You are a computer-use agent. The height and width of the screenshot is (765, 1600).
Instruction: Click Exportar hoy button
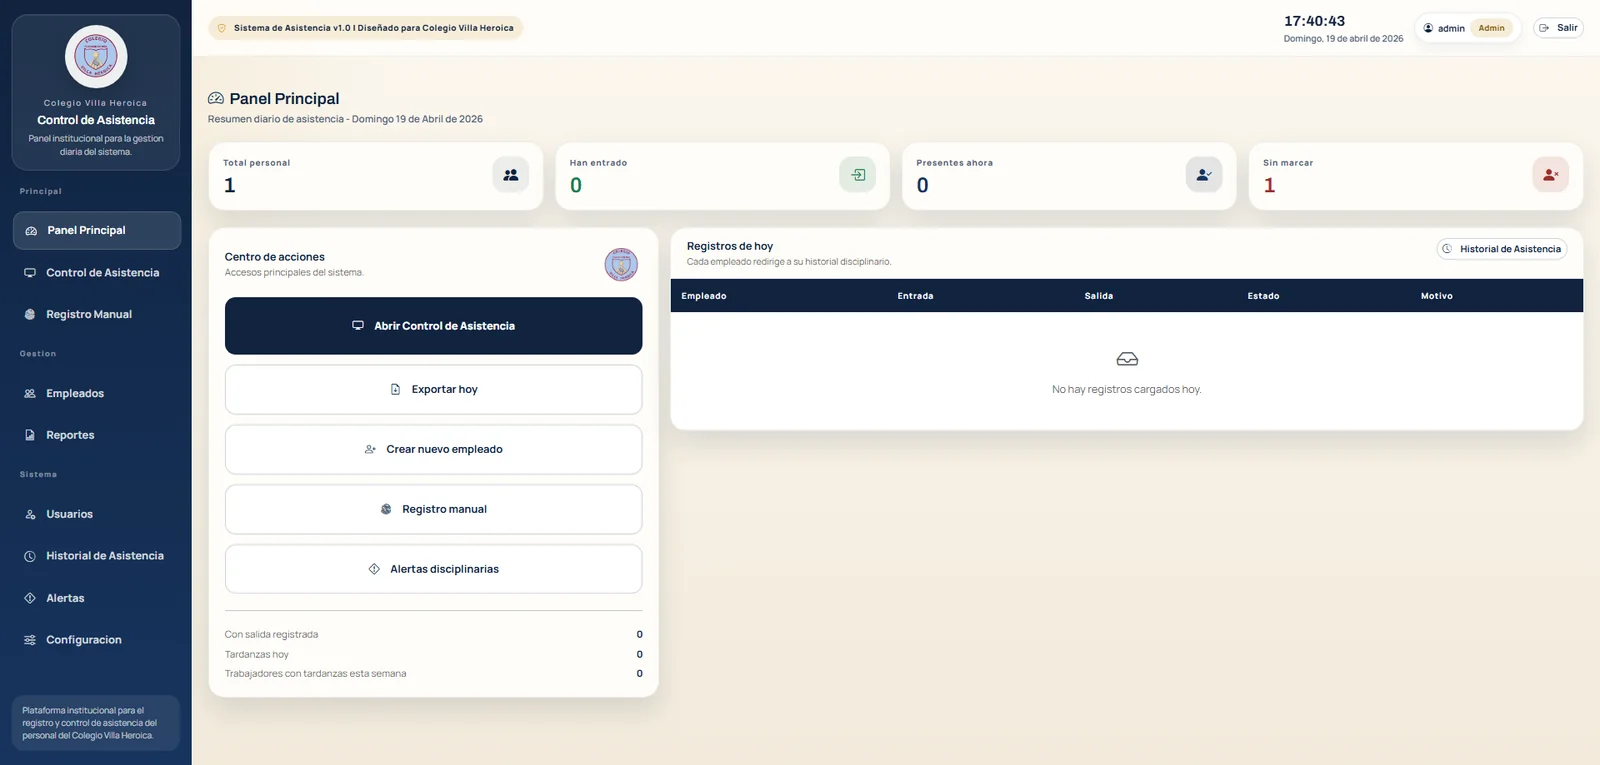click(433, 389)
